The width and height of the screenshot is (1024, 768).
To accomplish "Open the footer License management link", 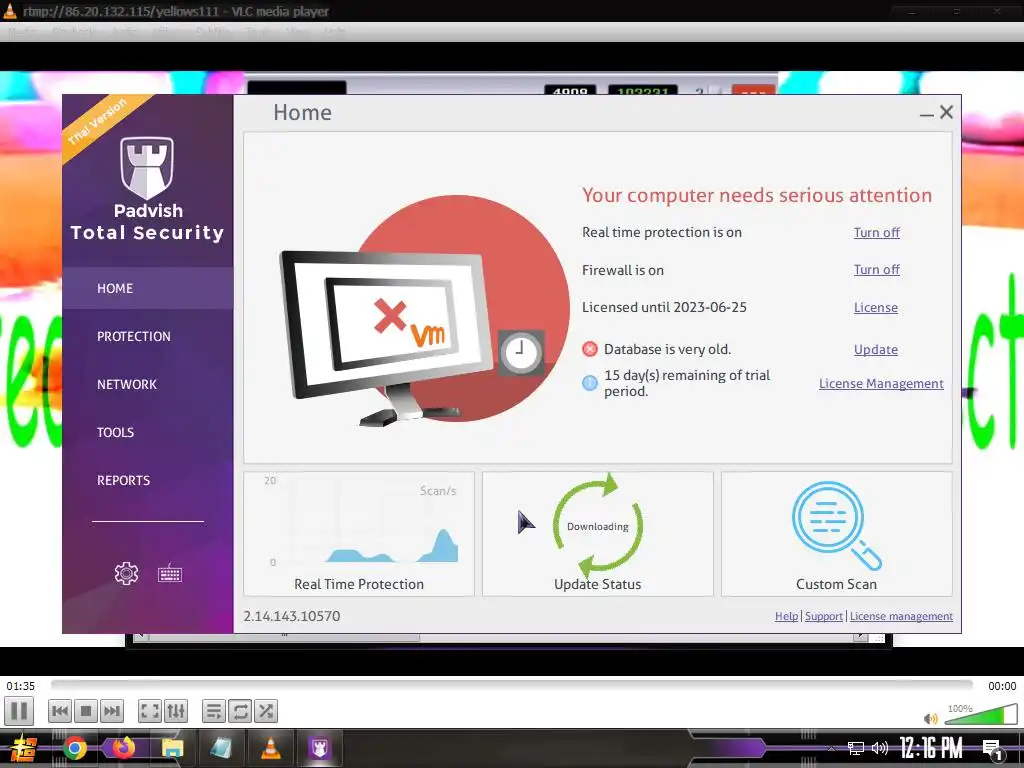I will tap(901, 616).
